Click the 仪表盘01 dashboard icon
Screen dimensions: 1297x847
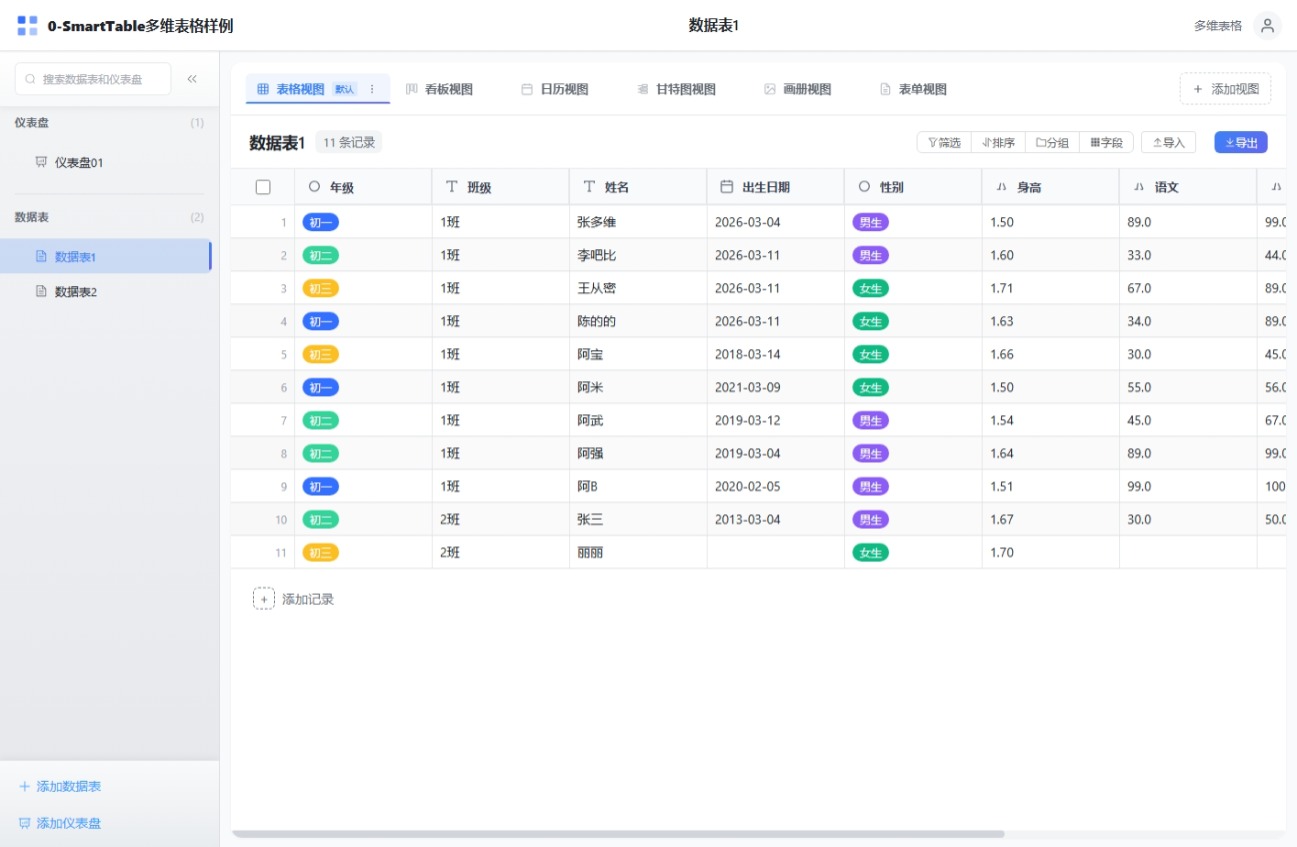pos(41,162)
